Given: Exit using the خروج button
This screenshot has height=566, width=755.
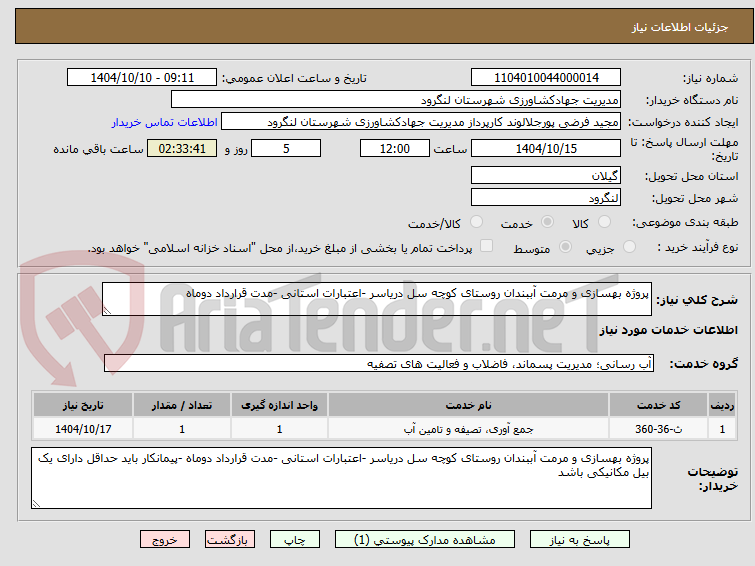Looking at the screenshot, I should [165, 540].
